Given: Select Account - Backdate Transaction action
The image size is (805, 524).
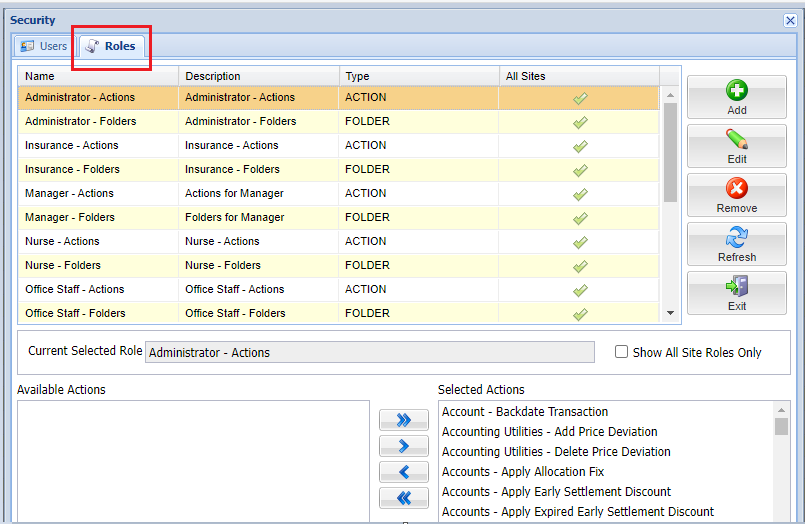Looking at the screenshot, I should pos(525,412).
